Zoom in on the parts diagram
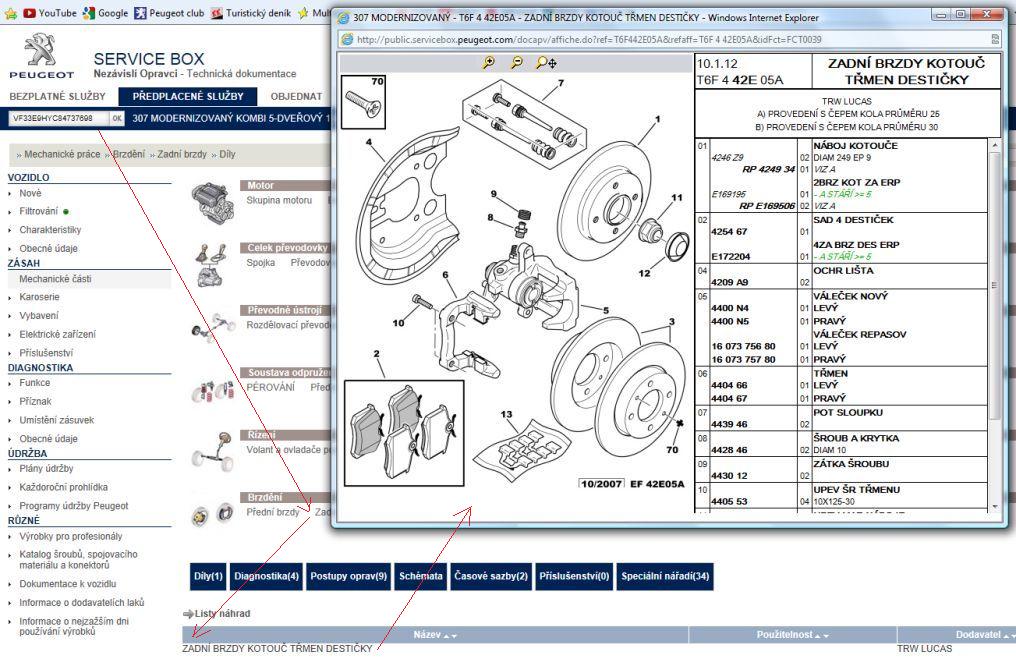 [489, 62]
